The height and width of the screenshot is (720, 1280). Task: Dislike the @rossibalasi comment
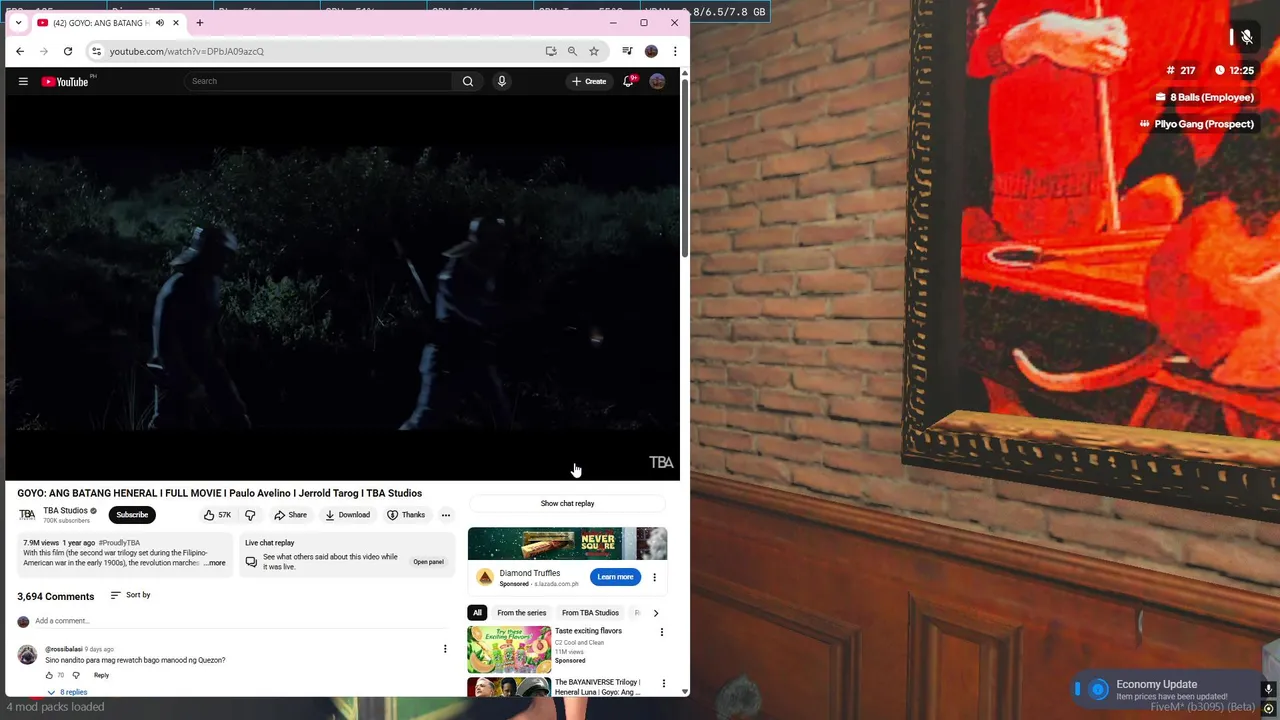[76, 675]
